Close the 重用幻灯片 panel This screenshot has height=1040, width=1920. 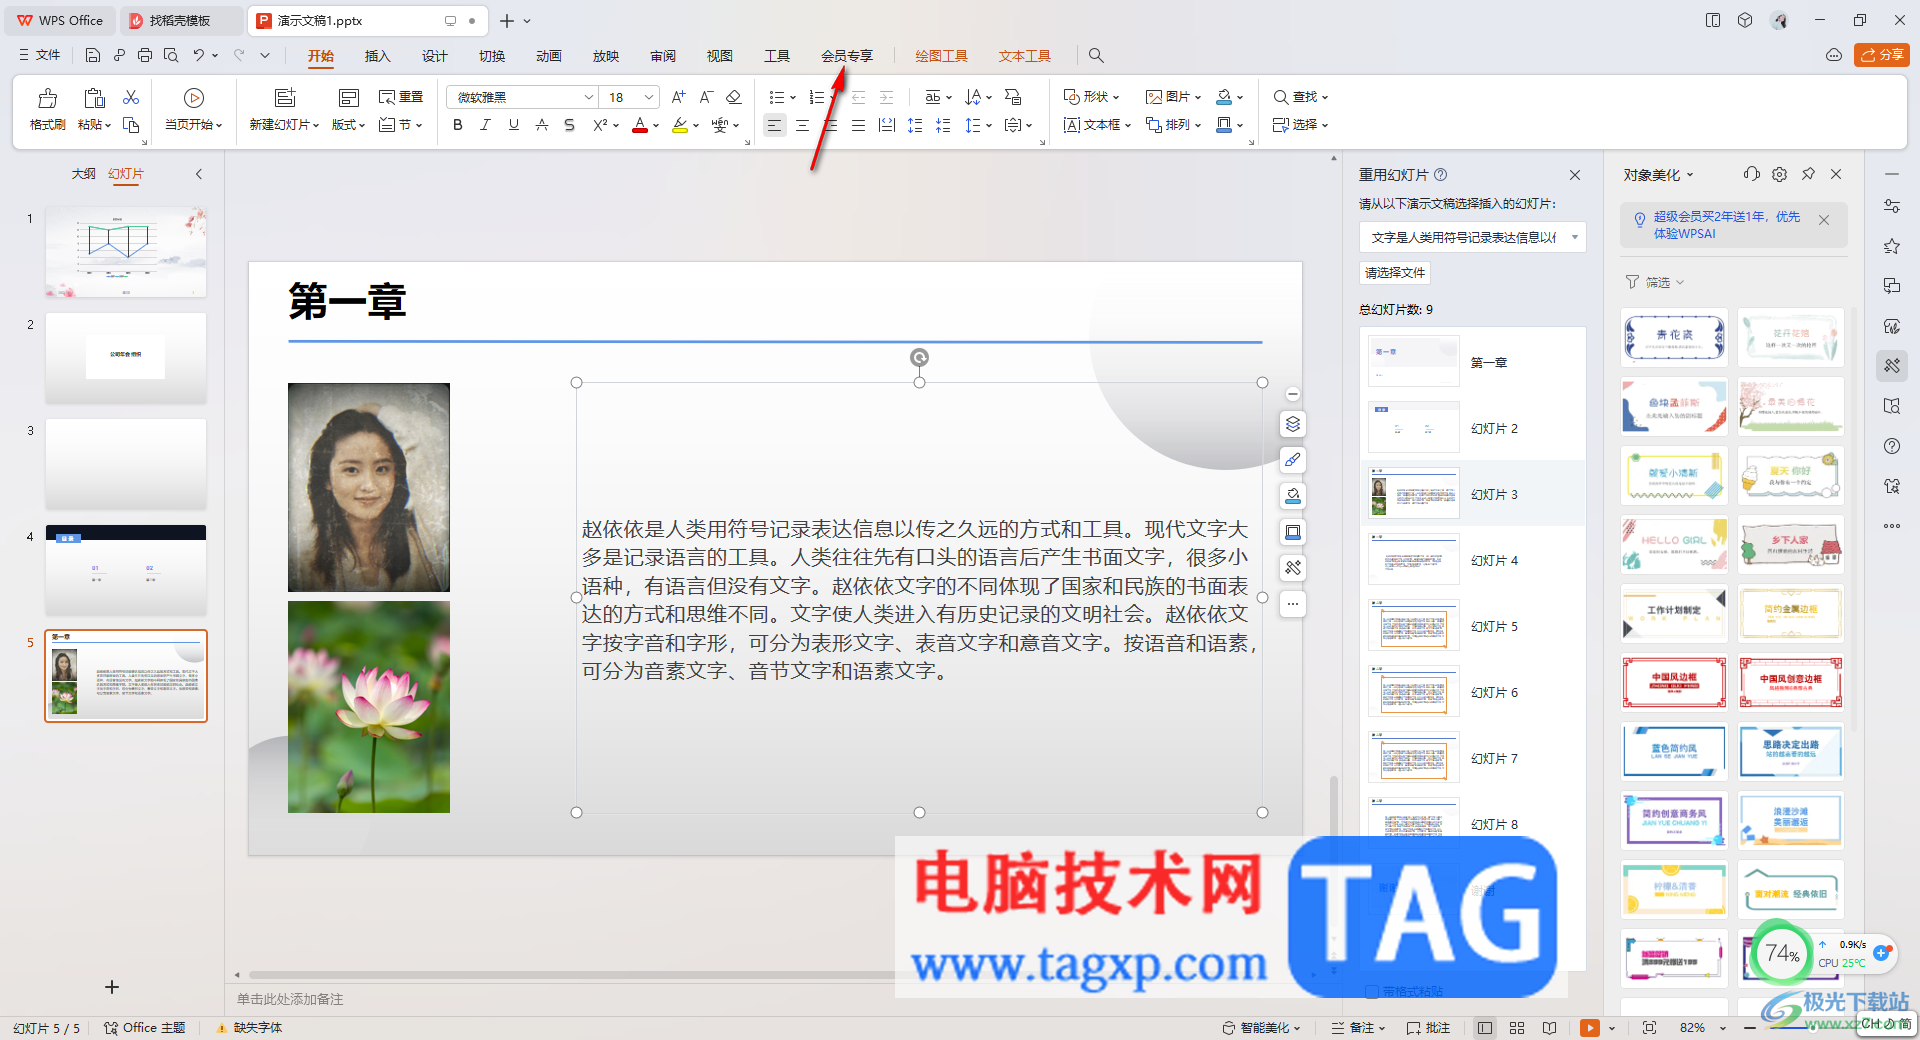1575,175
